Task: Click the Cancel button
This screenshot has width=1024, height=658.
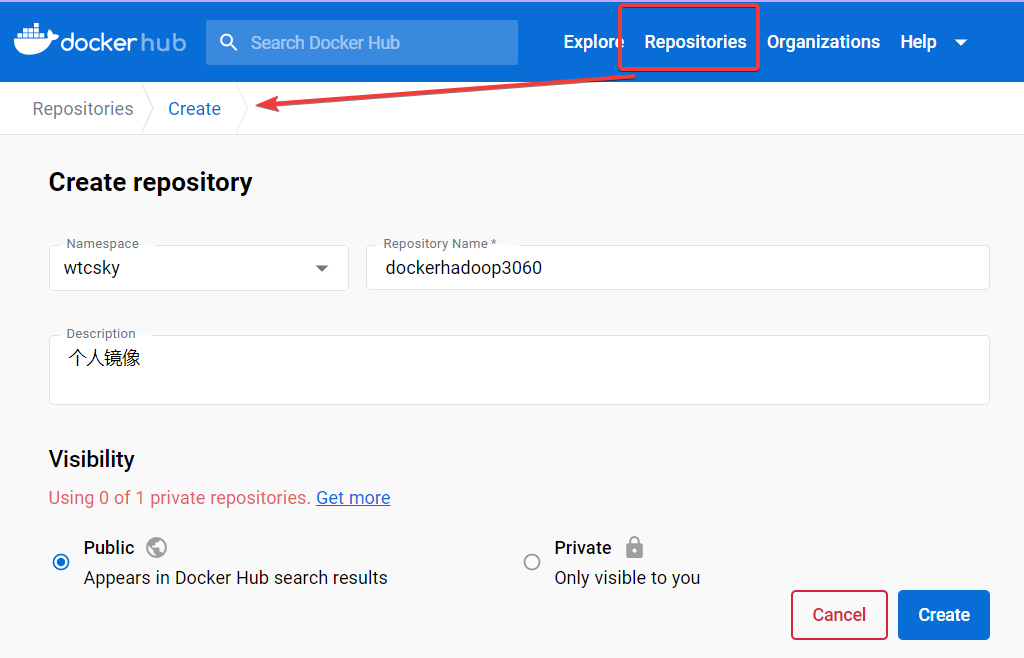Action: pos(839,615)
